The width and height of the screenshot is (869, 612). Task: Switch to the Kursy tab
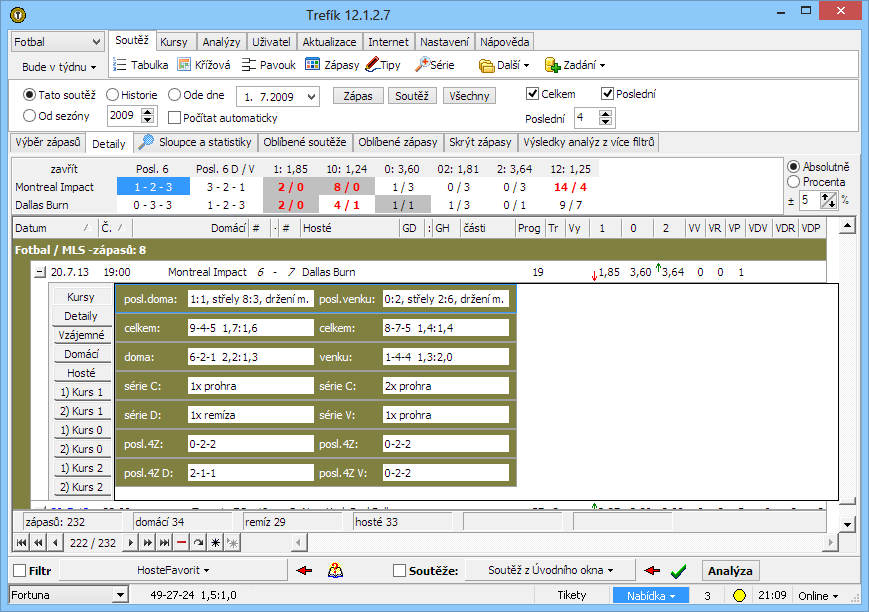tap(174, 42)
